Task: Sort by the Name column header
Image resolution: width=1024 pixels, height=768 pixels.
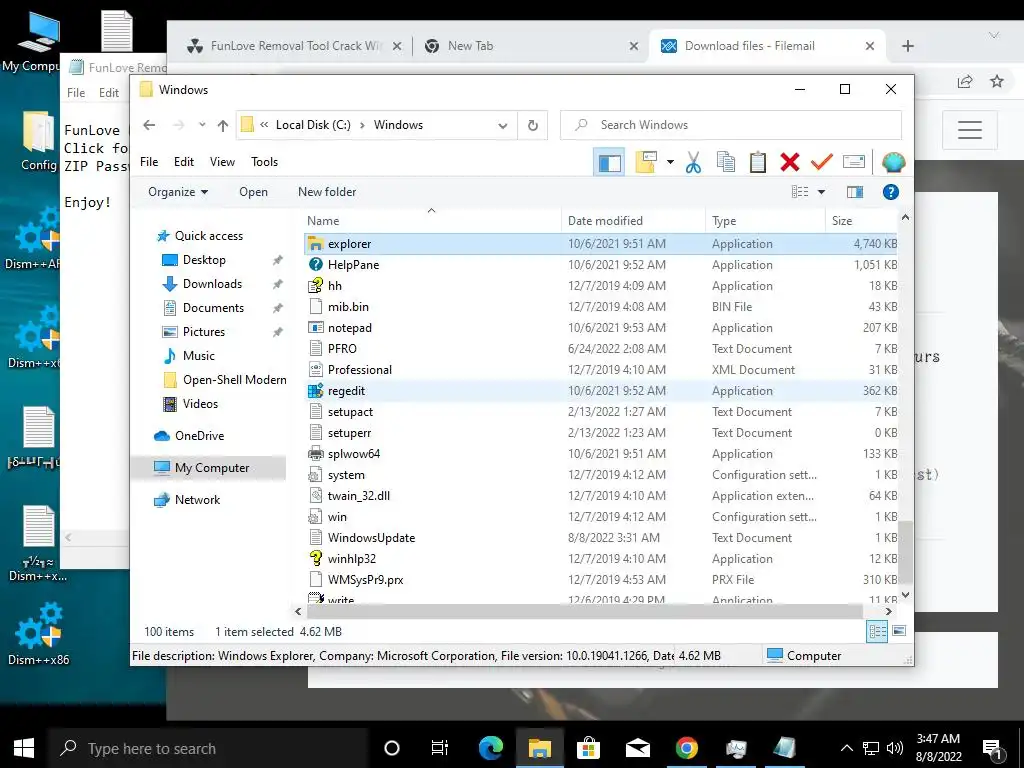Action: (x=432, y=221)
